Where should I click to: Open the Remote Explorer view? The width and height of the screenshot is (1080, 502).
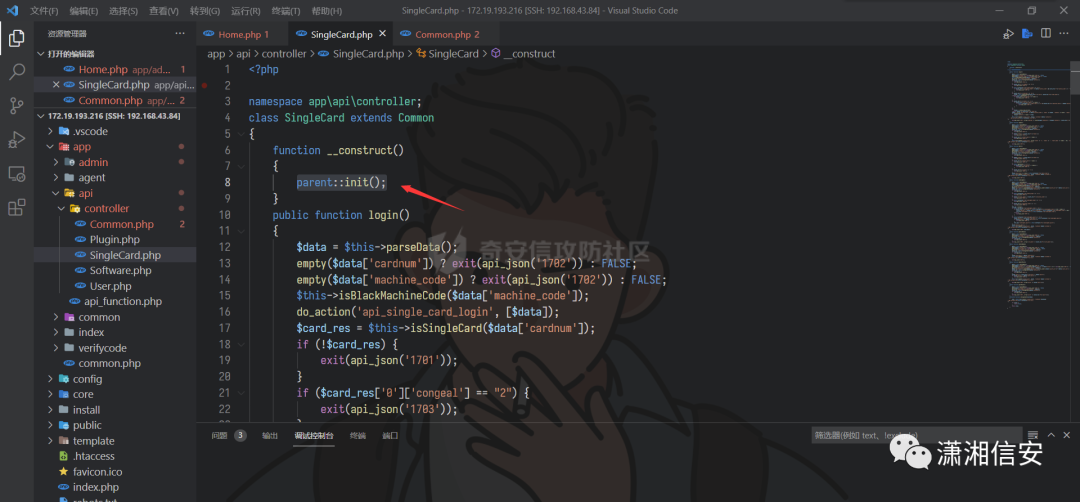click(17, 174)
